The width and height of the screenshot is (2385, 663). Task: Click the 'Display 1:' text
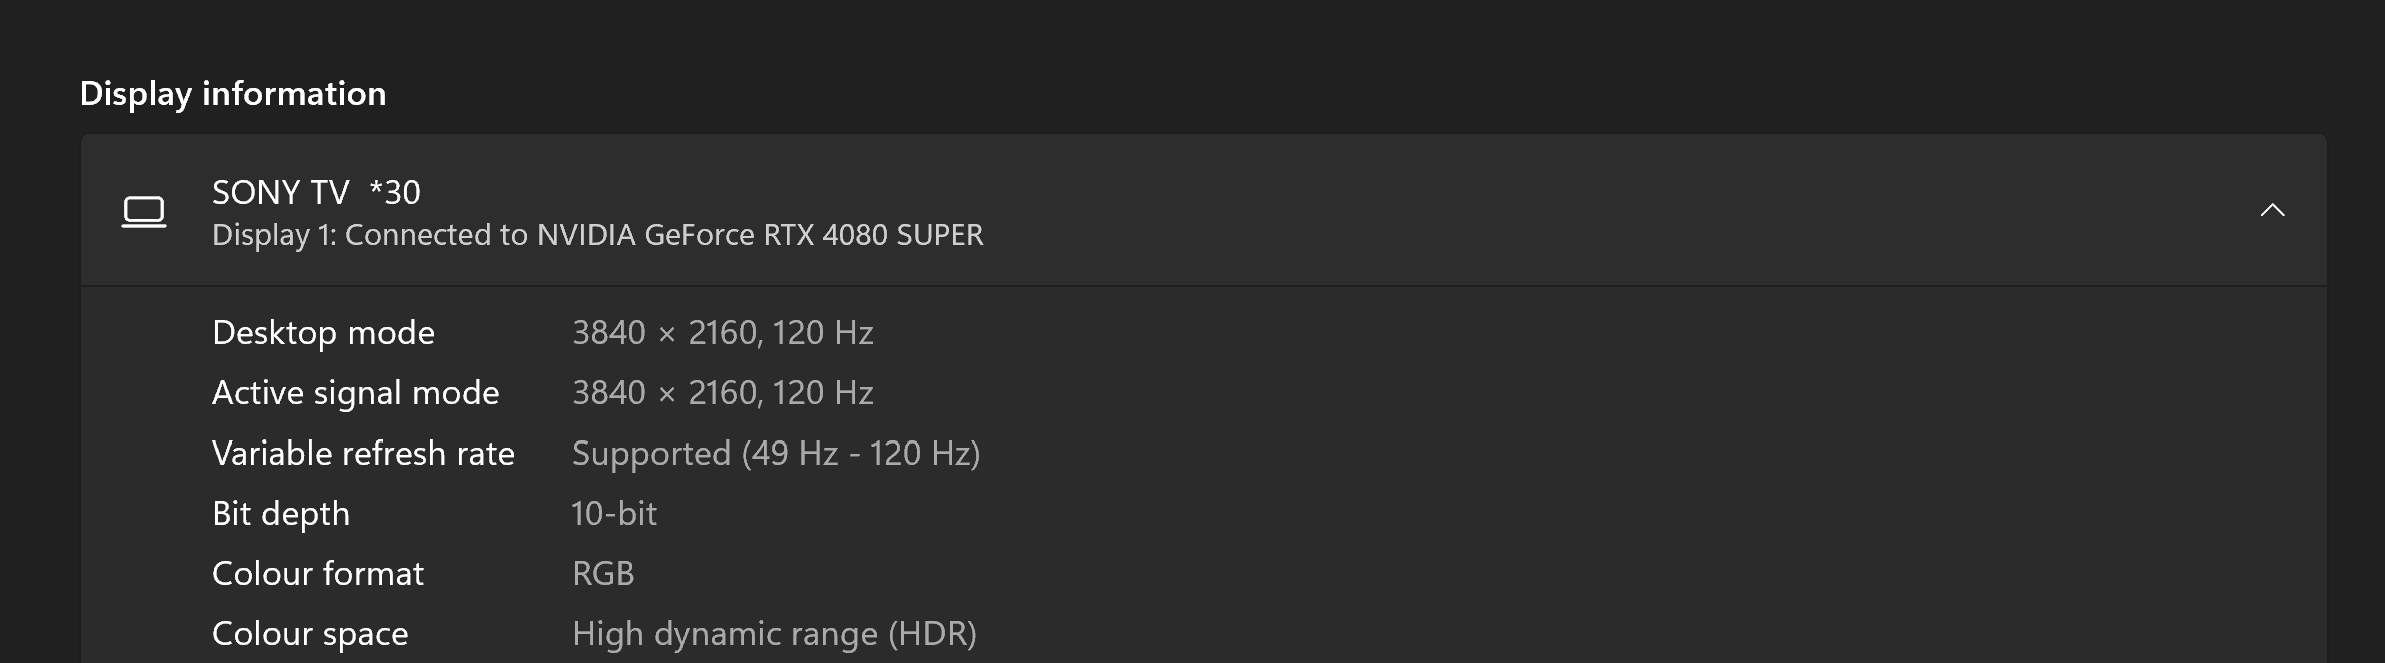coord(274,235)
